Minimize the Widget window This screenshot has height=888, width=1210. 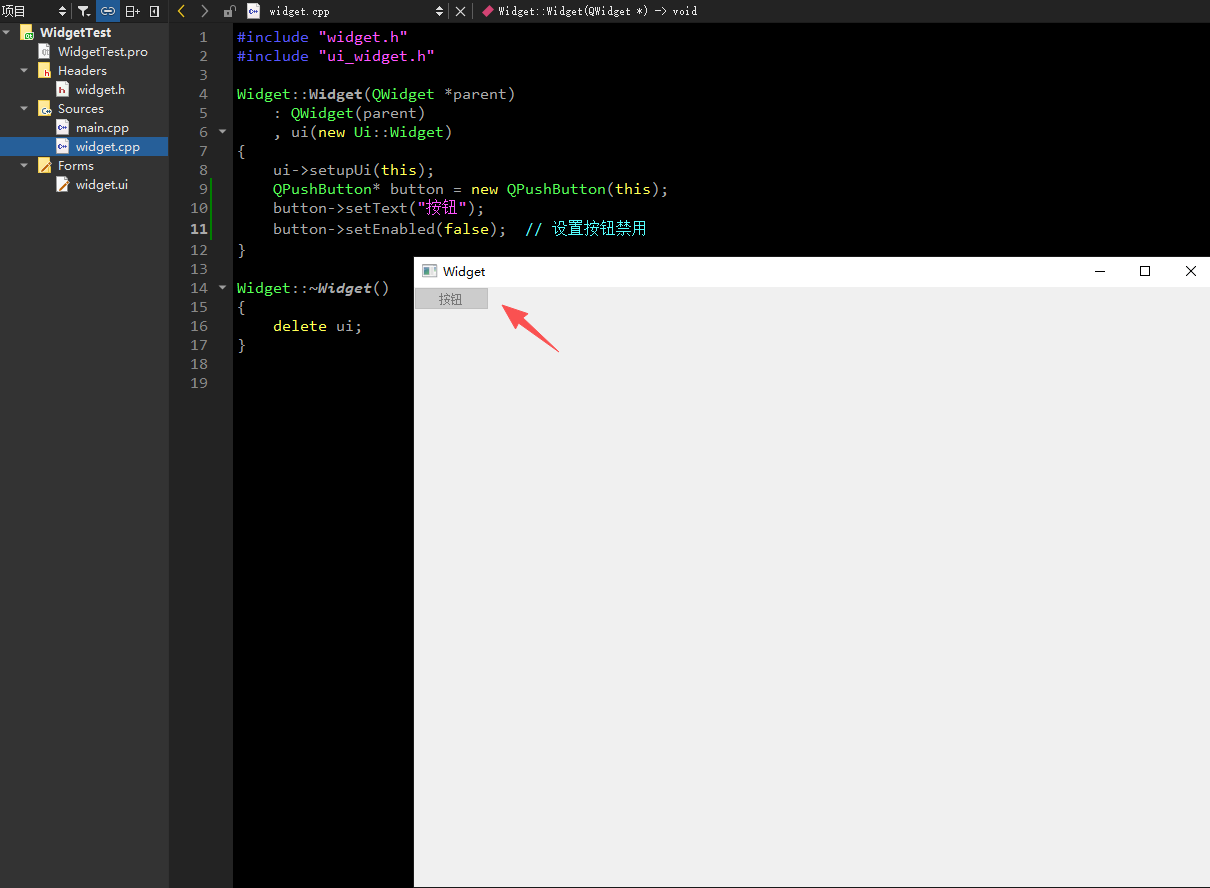[x=1100, y=272]
